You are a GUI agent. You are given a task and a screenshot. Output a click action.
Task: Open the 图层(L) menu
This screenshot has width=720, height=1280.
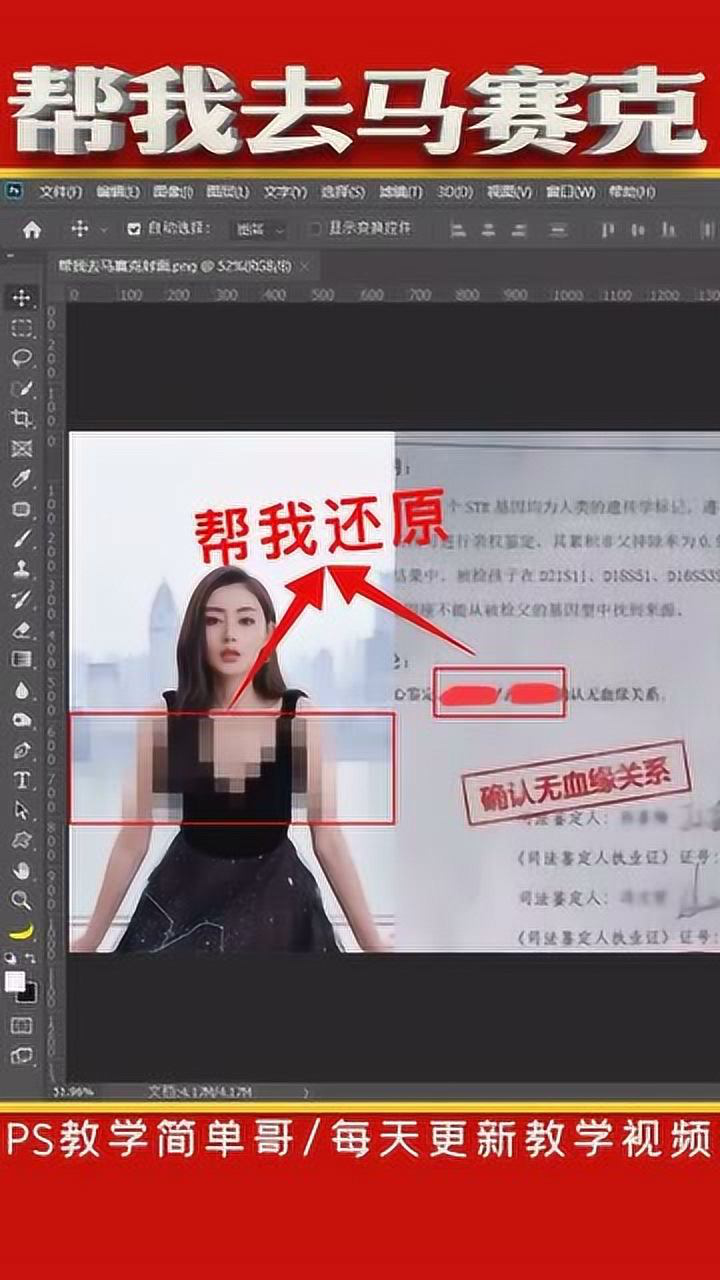coord(228,191)
